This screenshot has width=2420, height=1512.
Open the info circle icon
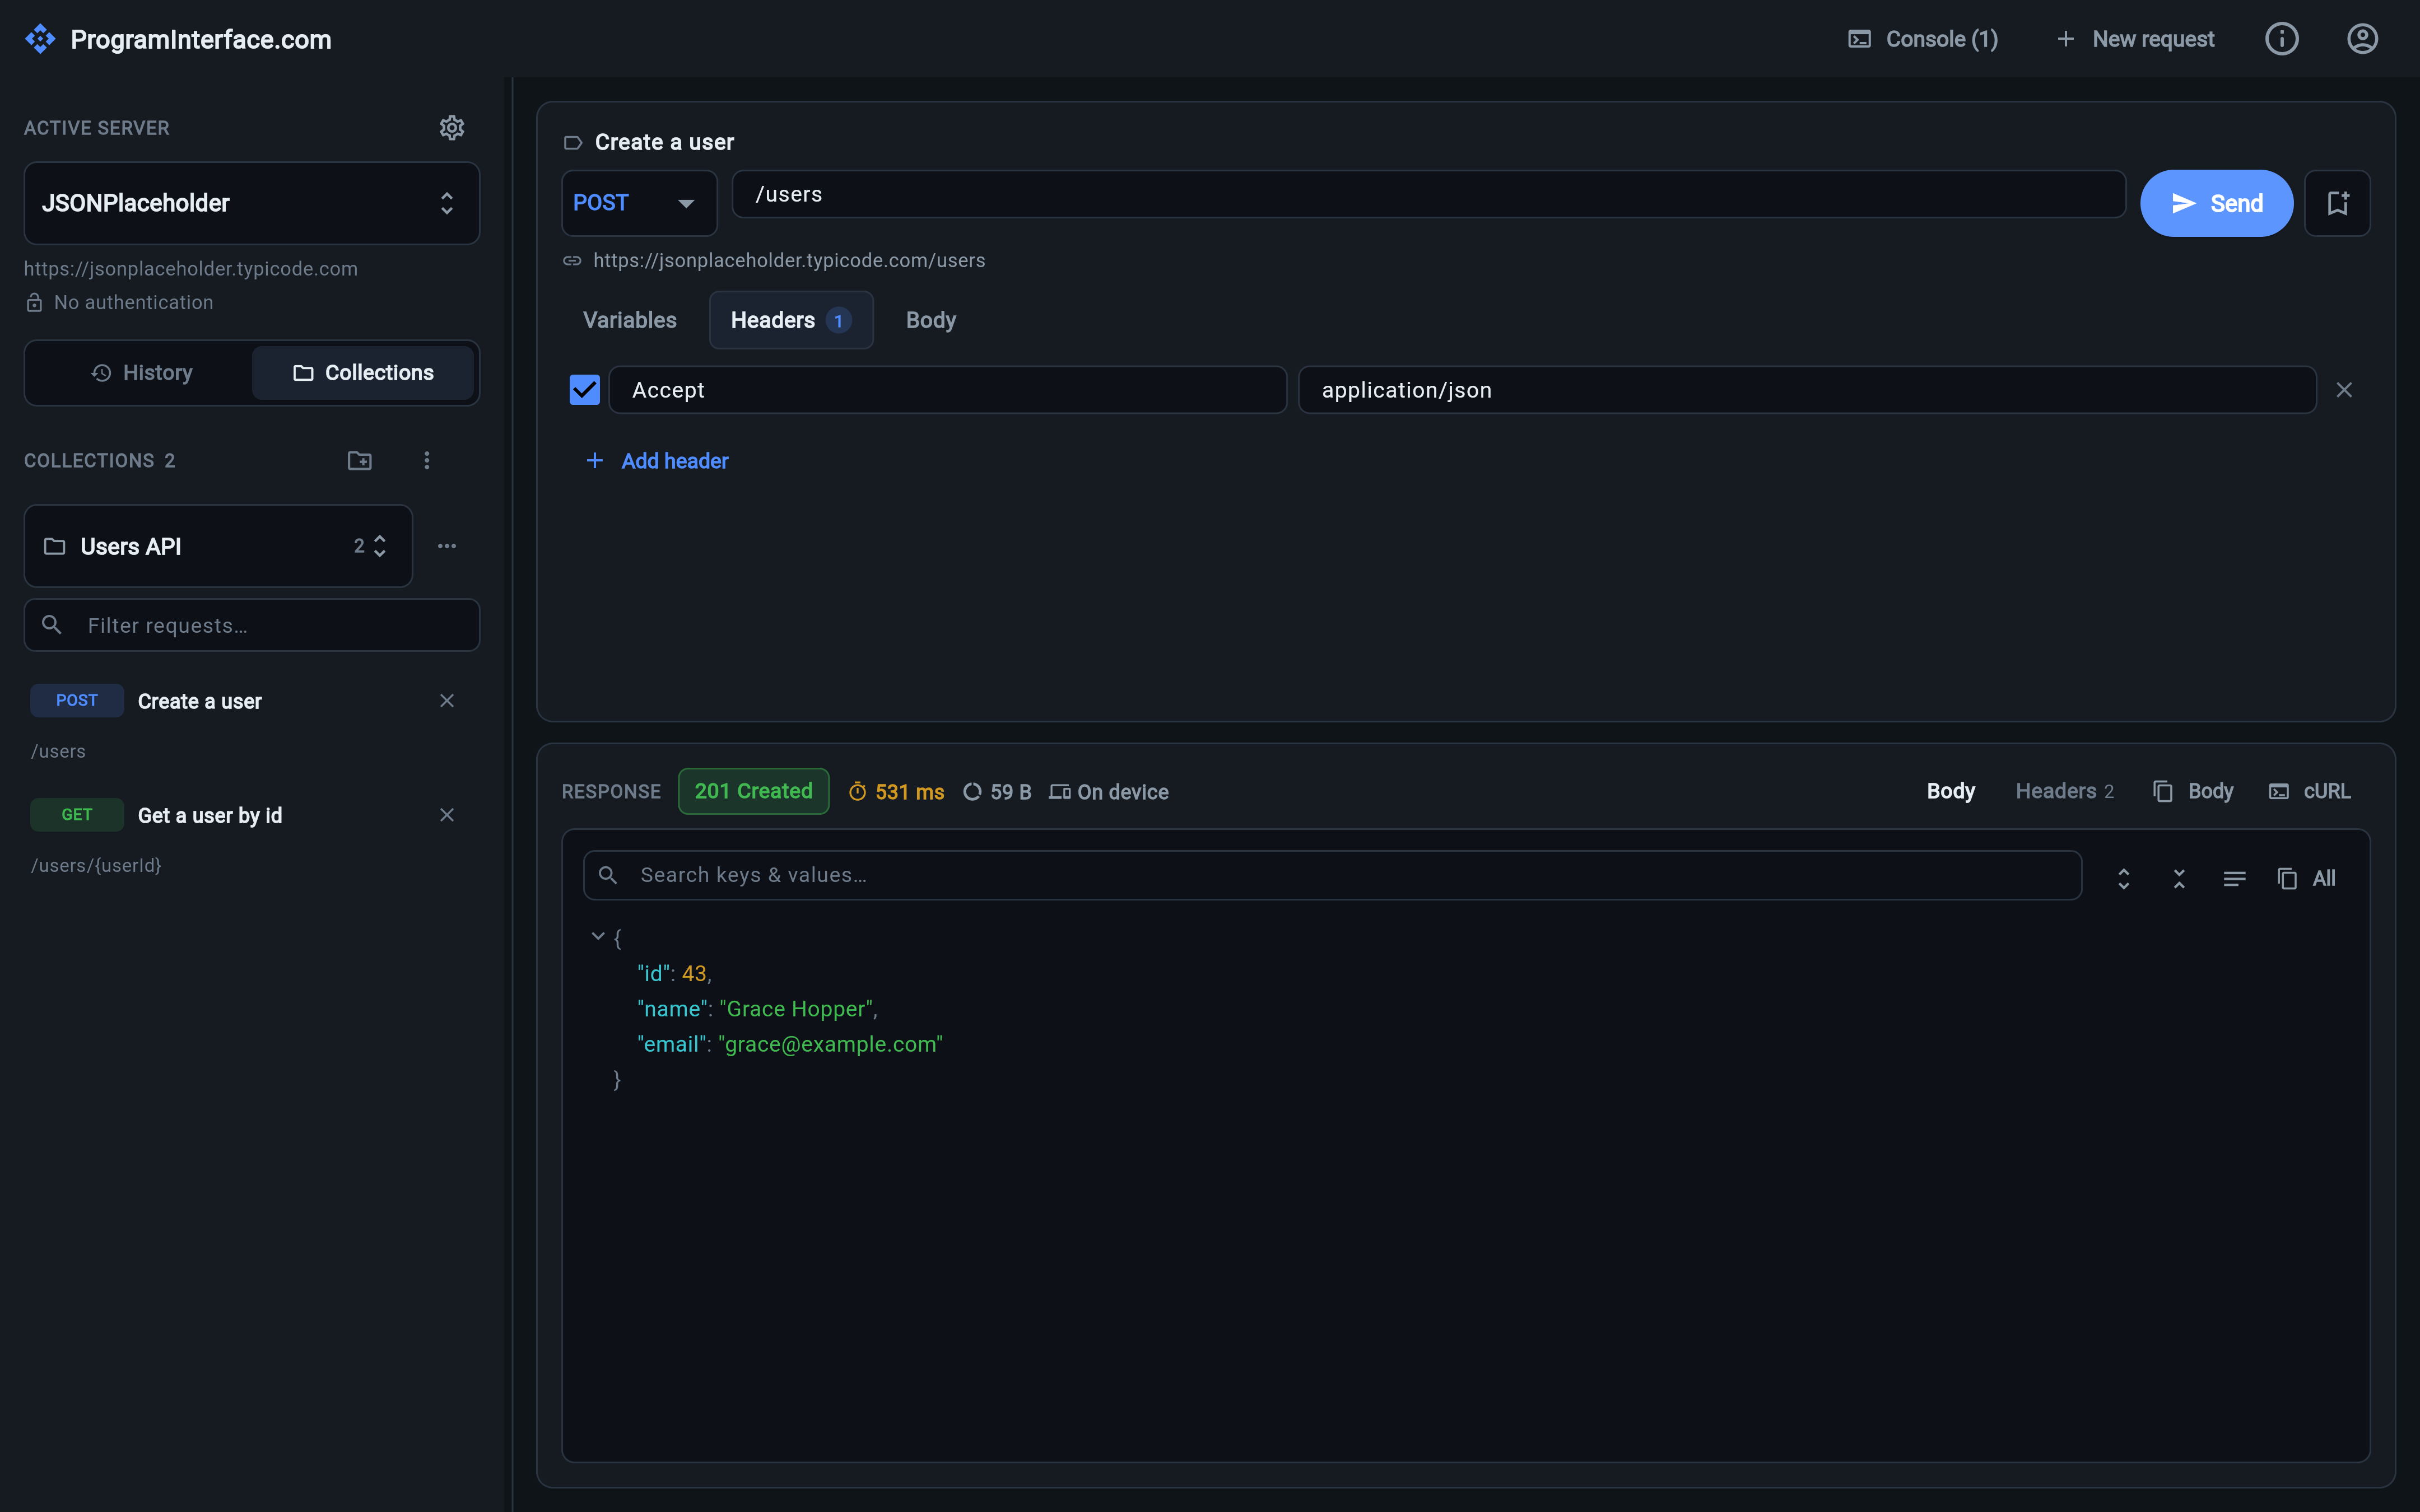[x=2282, y=39]
